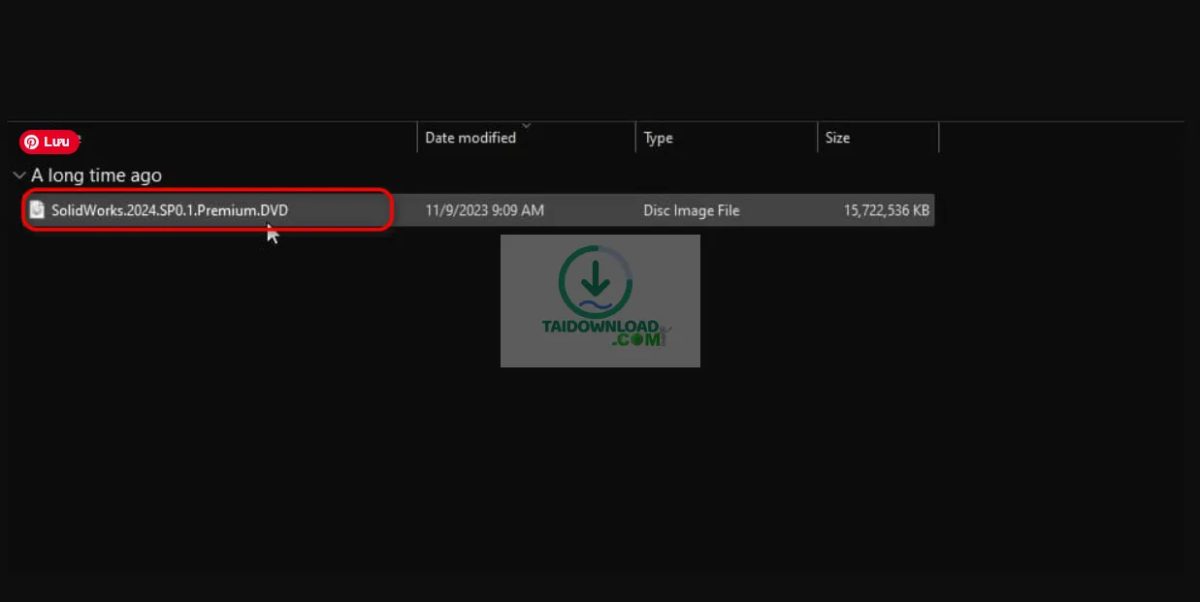Click the divider between Type and Size columns
This screenshot has height=602, width=1200.
click(x=817, y=138)
